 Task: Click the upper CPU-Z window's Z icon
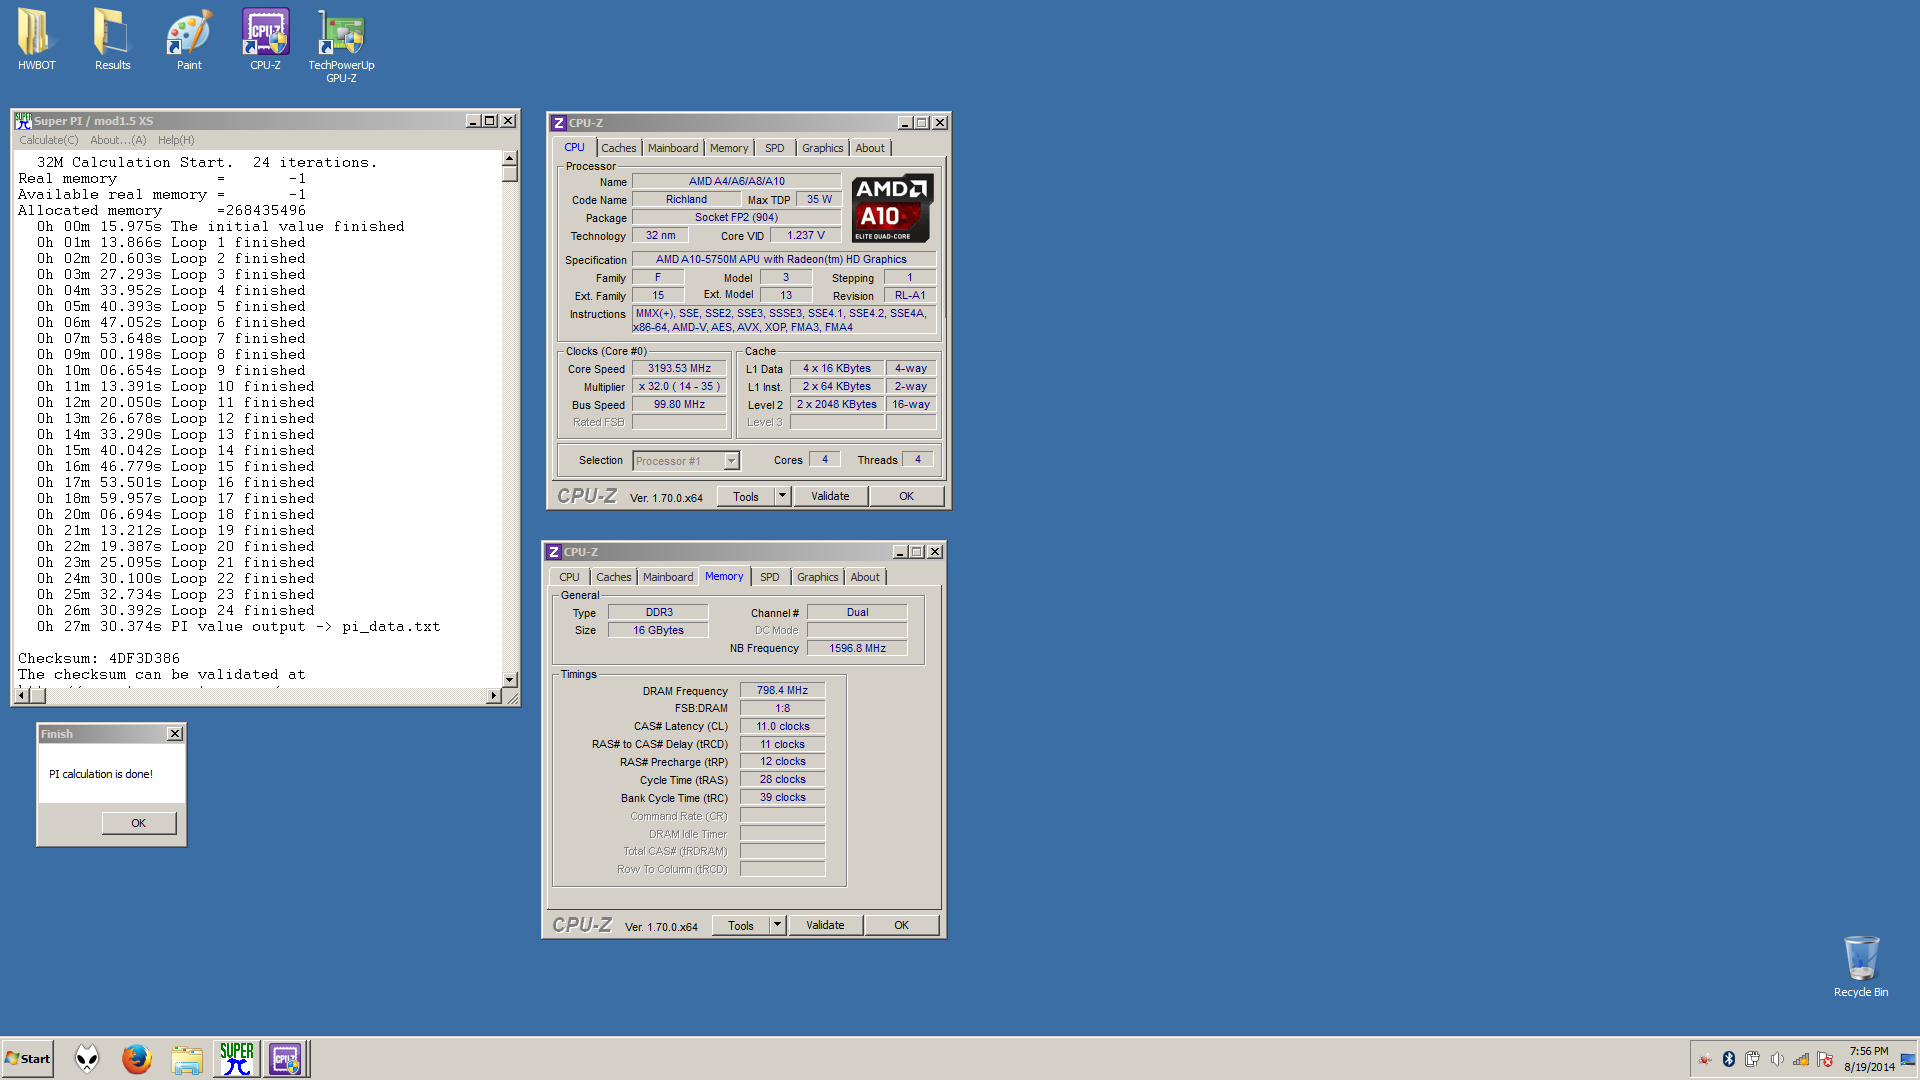pyautogui.click(x=559, y=123)
